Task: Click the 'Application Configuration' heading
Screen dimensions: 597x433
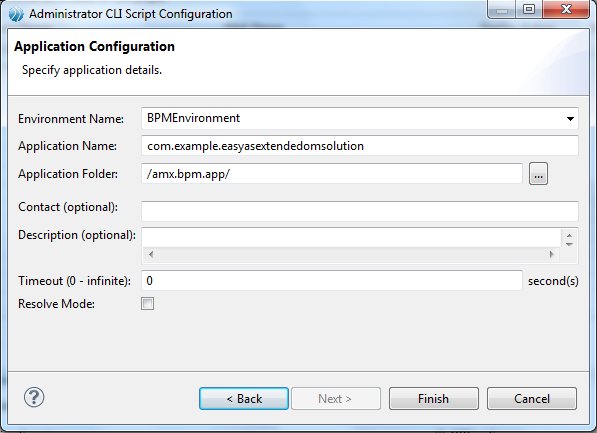Action: (94, 46)
